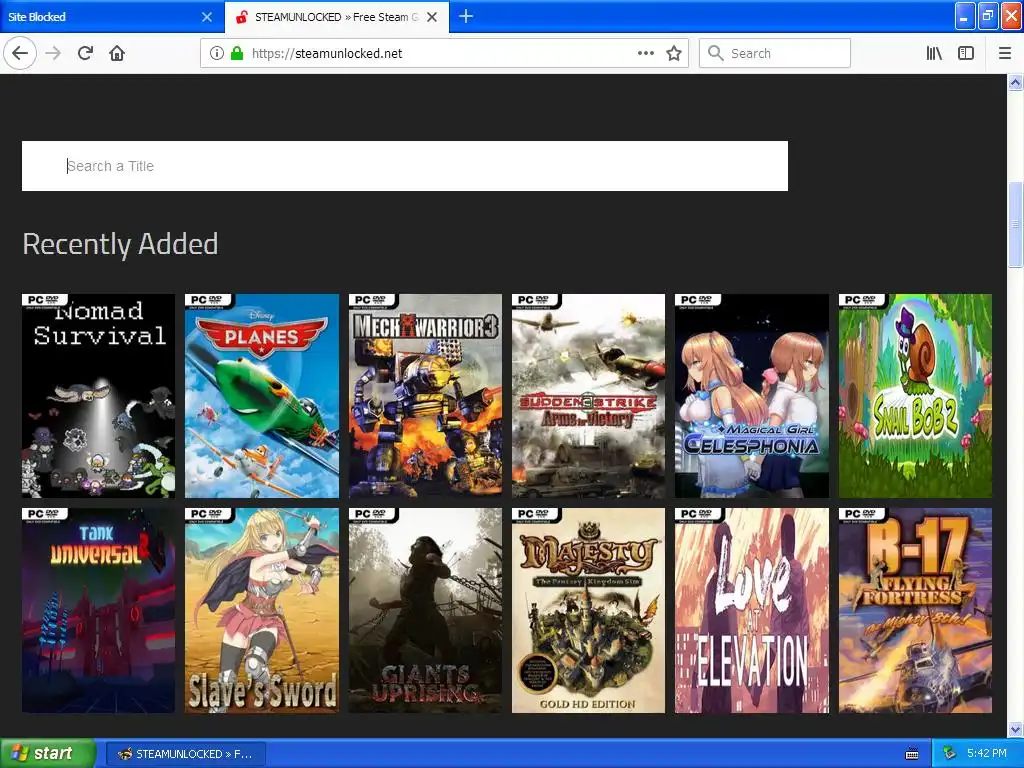This screenshot has width=1024, height=768.
Task: Open the Slave's Sword game cover
Action: pyautogui.click(x=262, y=610)
